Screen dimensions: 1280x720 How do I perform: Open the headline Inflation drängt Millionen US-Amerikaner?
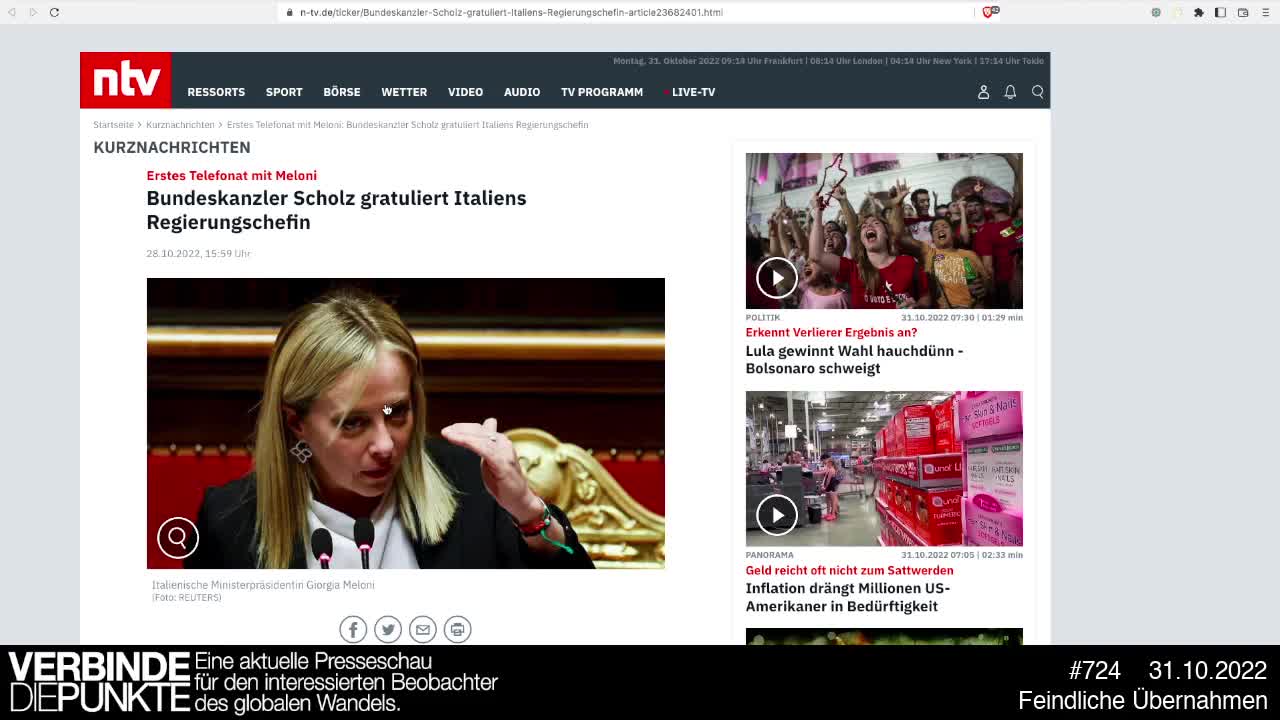pyautogui.click(x=848, y=597)
